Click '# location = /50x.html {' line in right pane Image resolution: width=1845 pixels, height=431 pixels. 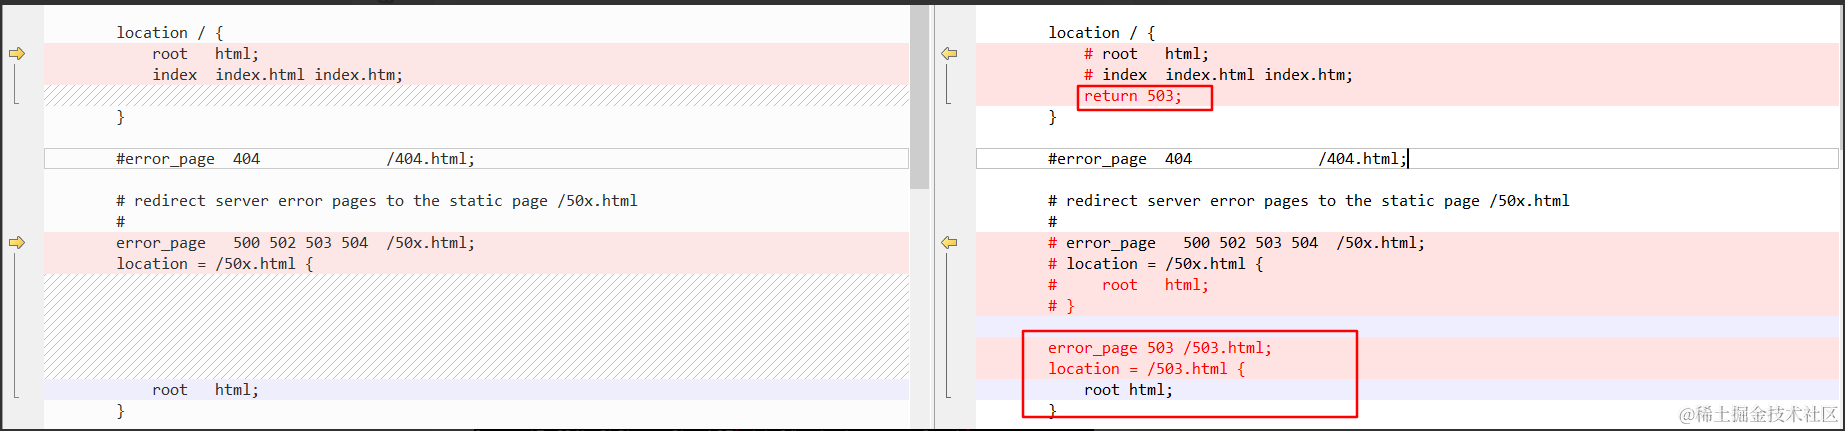(1155, 264)
